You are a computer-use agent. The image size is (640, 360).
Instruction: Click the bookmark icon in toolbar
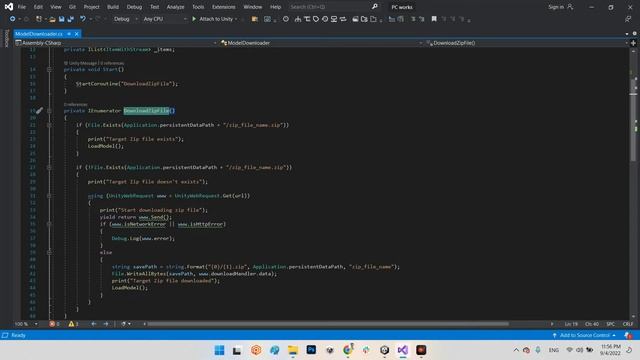pyautogui.click(x=434, y=19)
